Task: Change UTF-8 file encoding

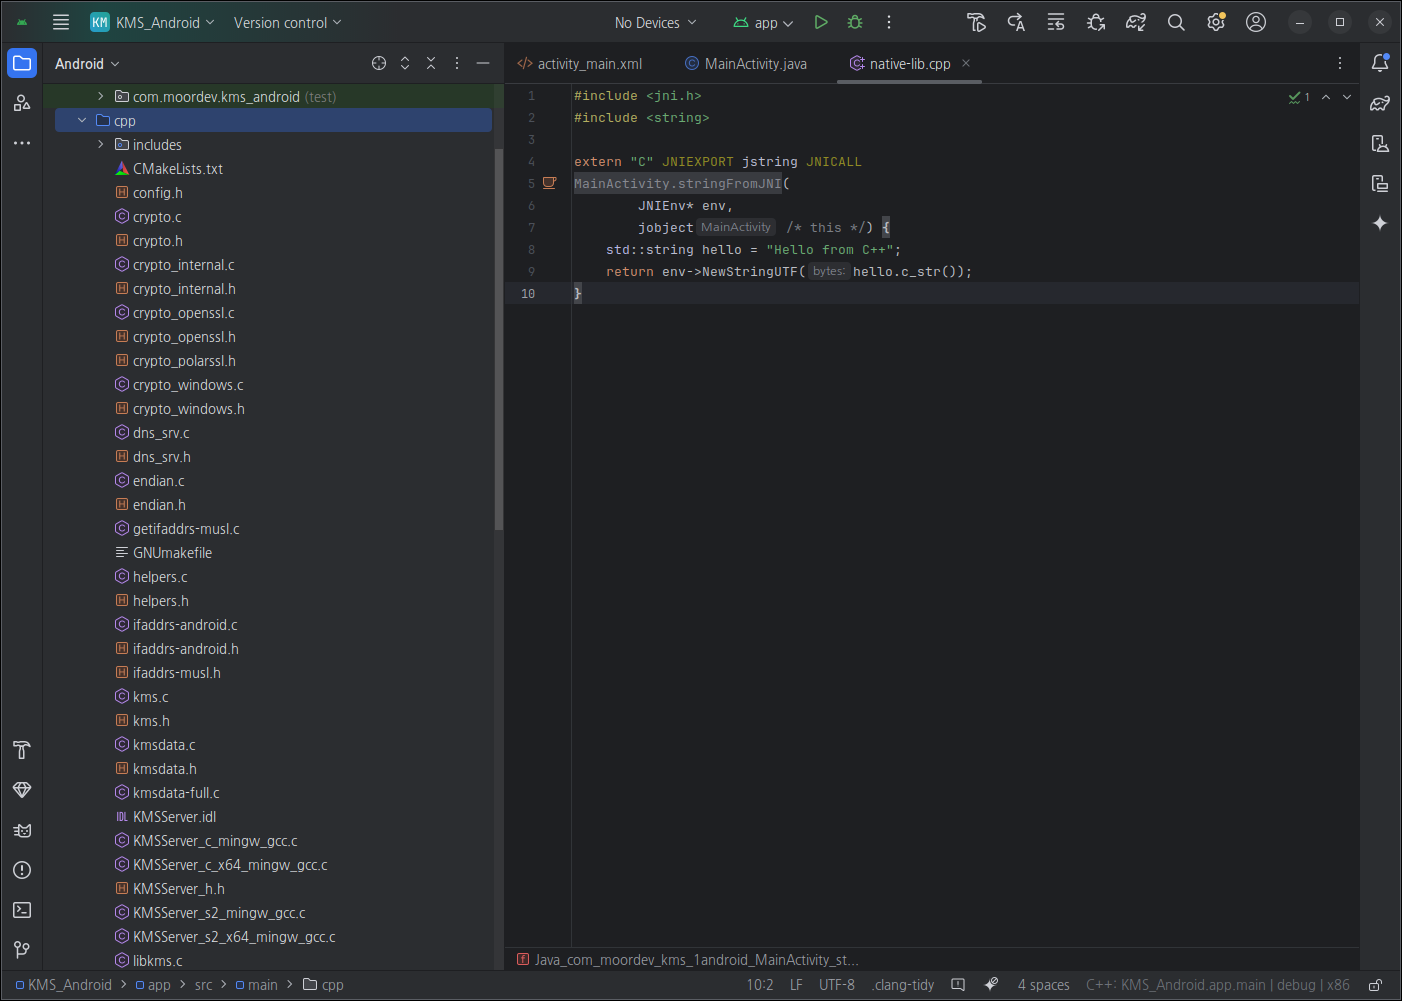Action: tap(837, 985)
